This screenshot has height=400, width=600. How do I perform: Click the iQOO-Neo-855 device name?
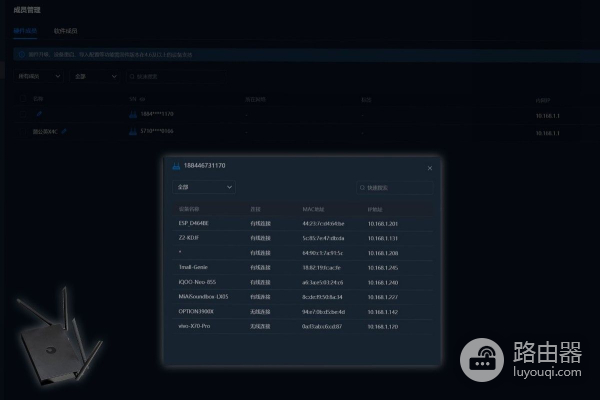198,282
